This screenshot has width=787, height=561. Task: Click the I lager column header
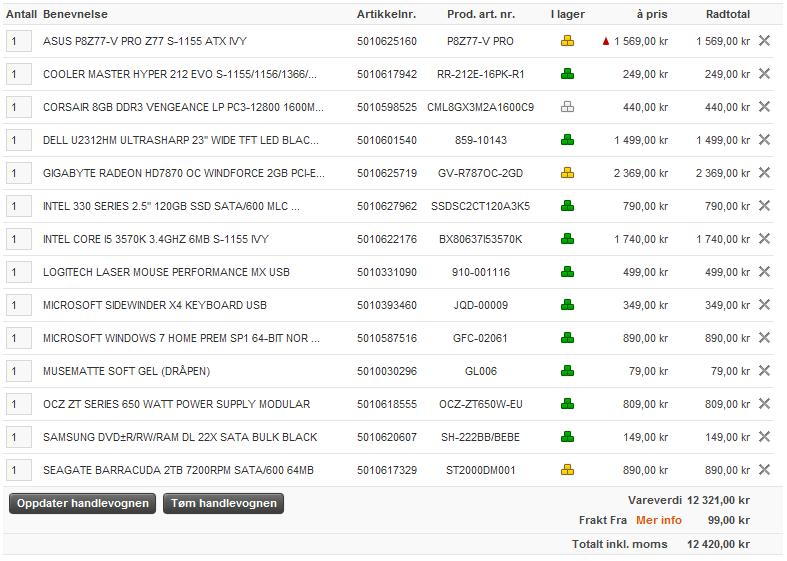click(568, 14)
